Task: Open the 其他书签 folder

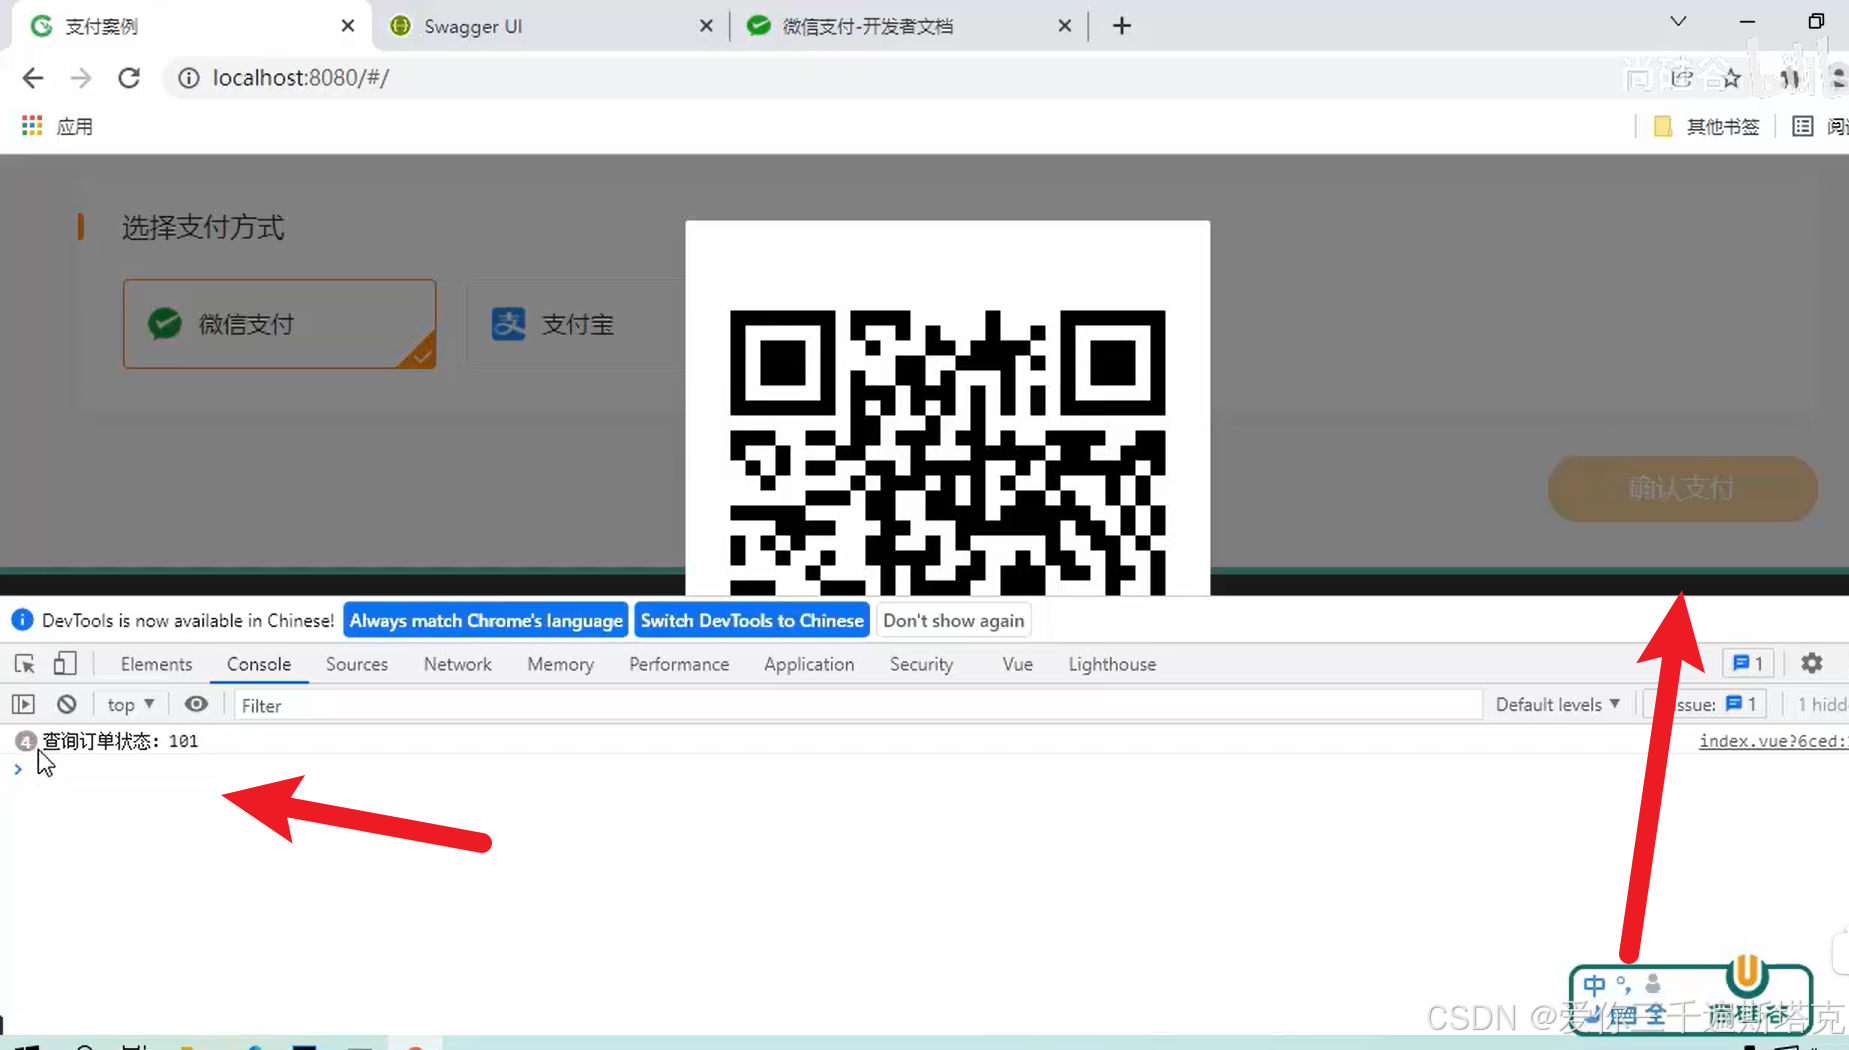Action: pyautogui.click(x=1707, y=126)
